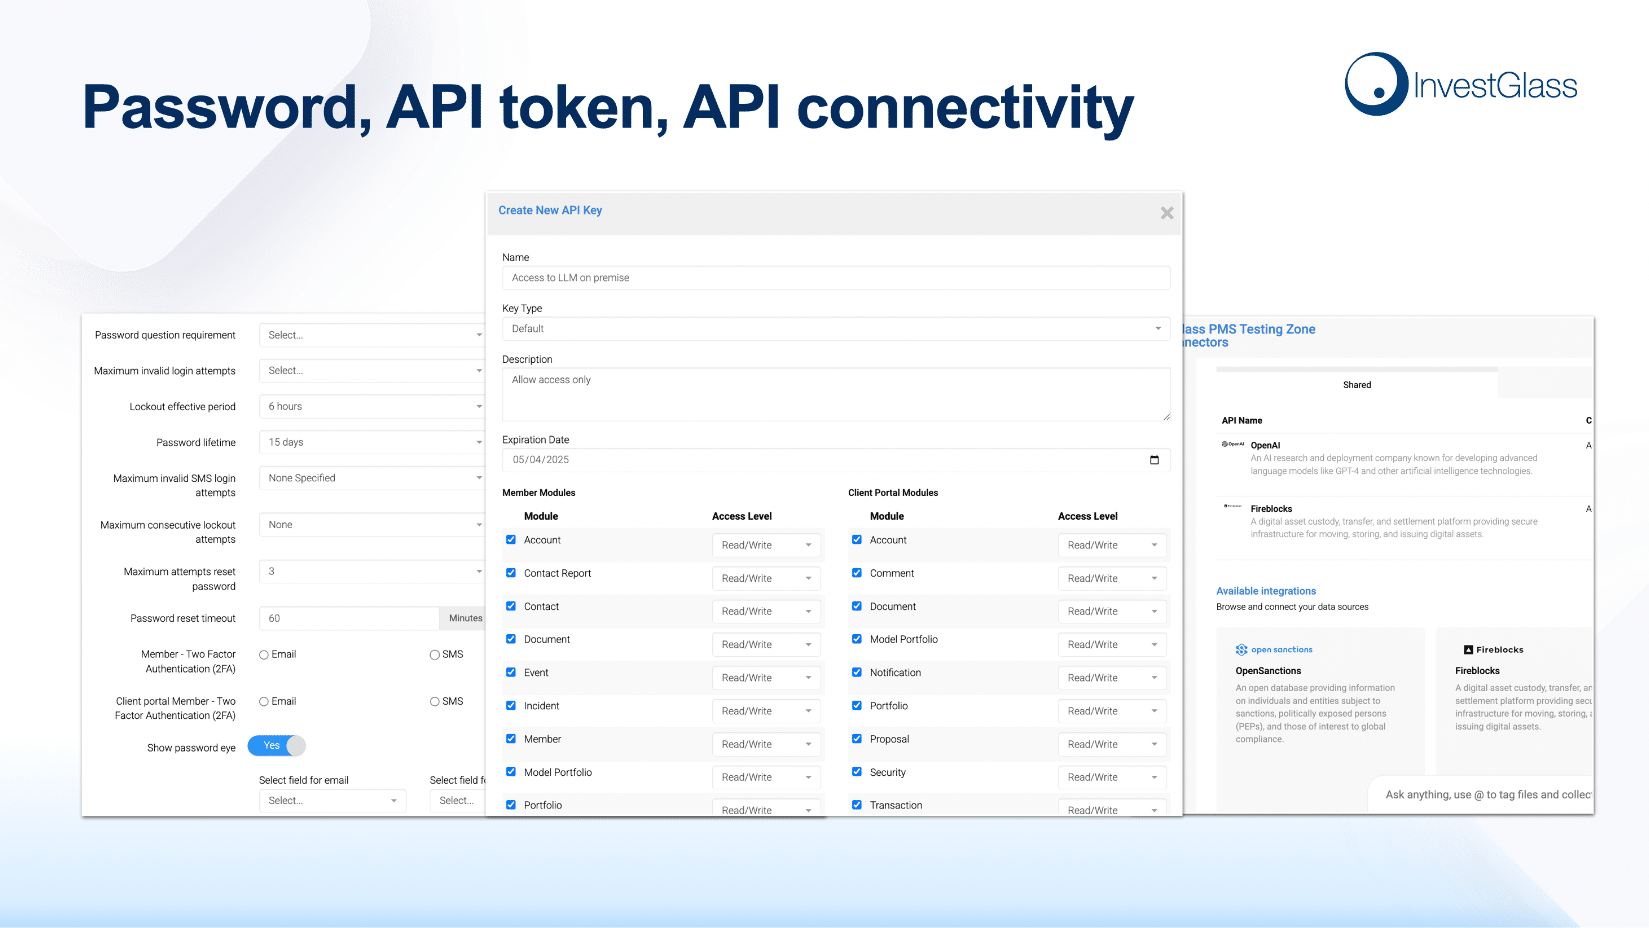Choose SMS for Client portal Member 2FA
The width and height of the screenshot is (1649, 928).
[435, 702]
